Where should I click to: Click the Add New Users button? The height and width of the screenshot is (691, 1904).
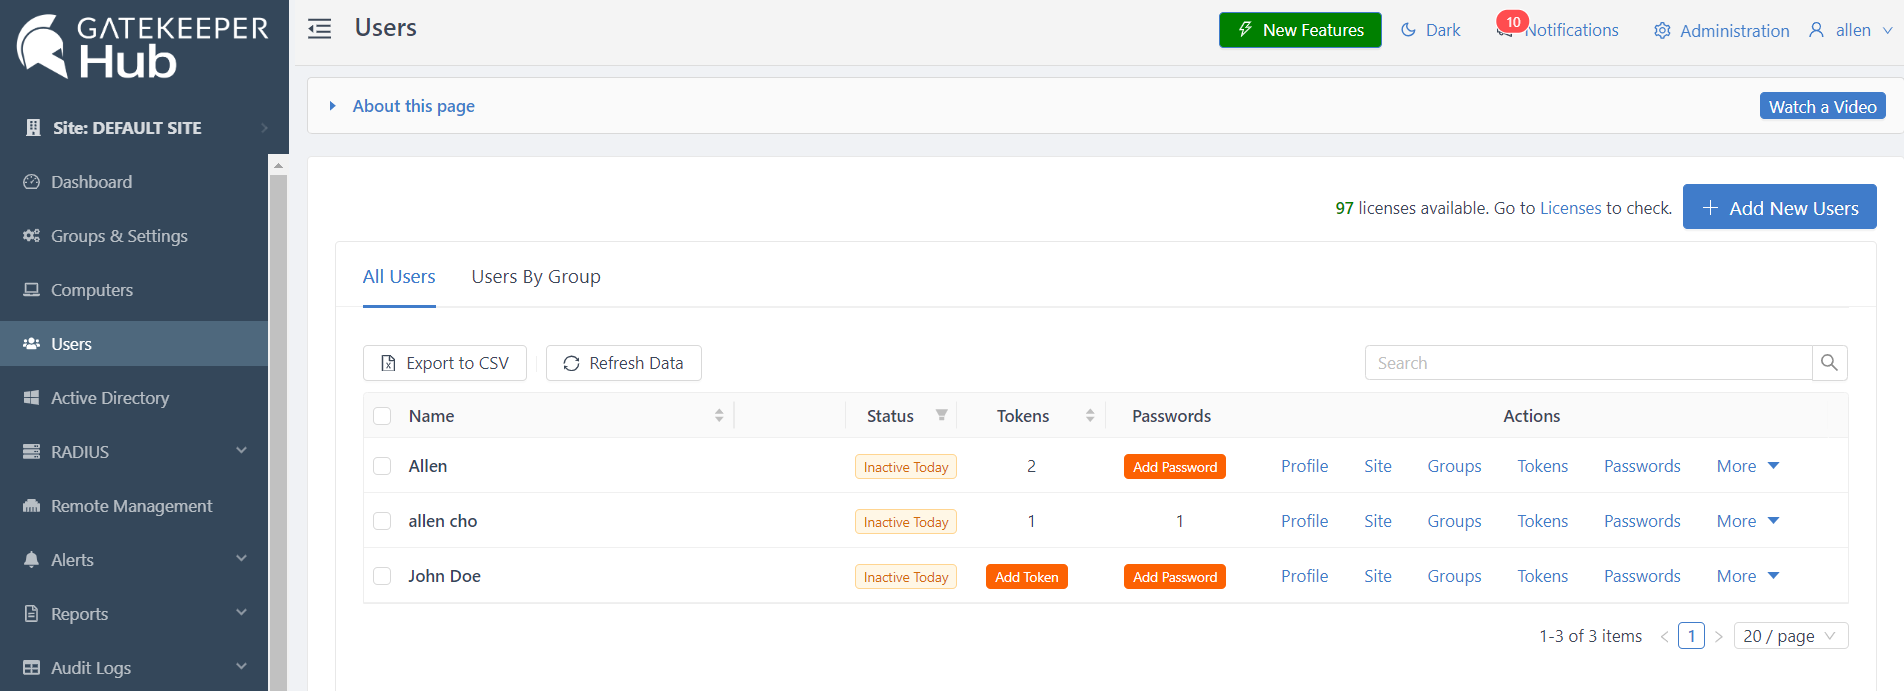(1779, 208)
